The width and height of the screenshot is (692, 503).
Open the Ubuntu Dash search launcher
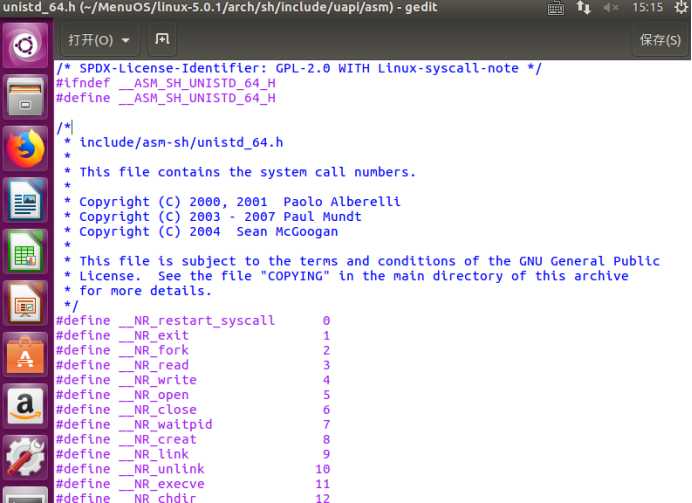25,45
